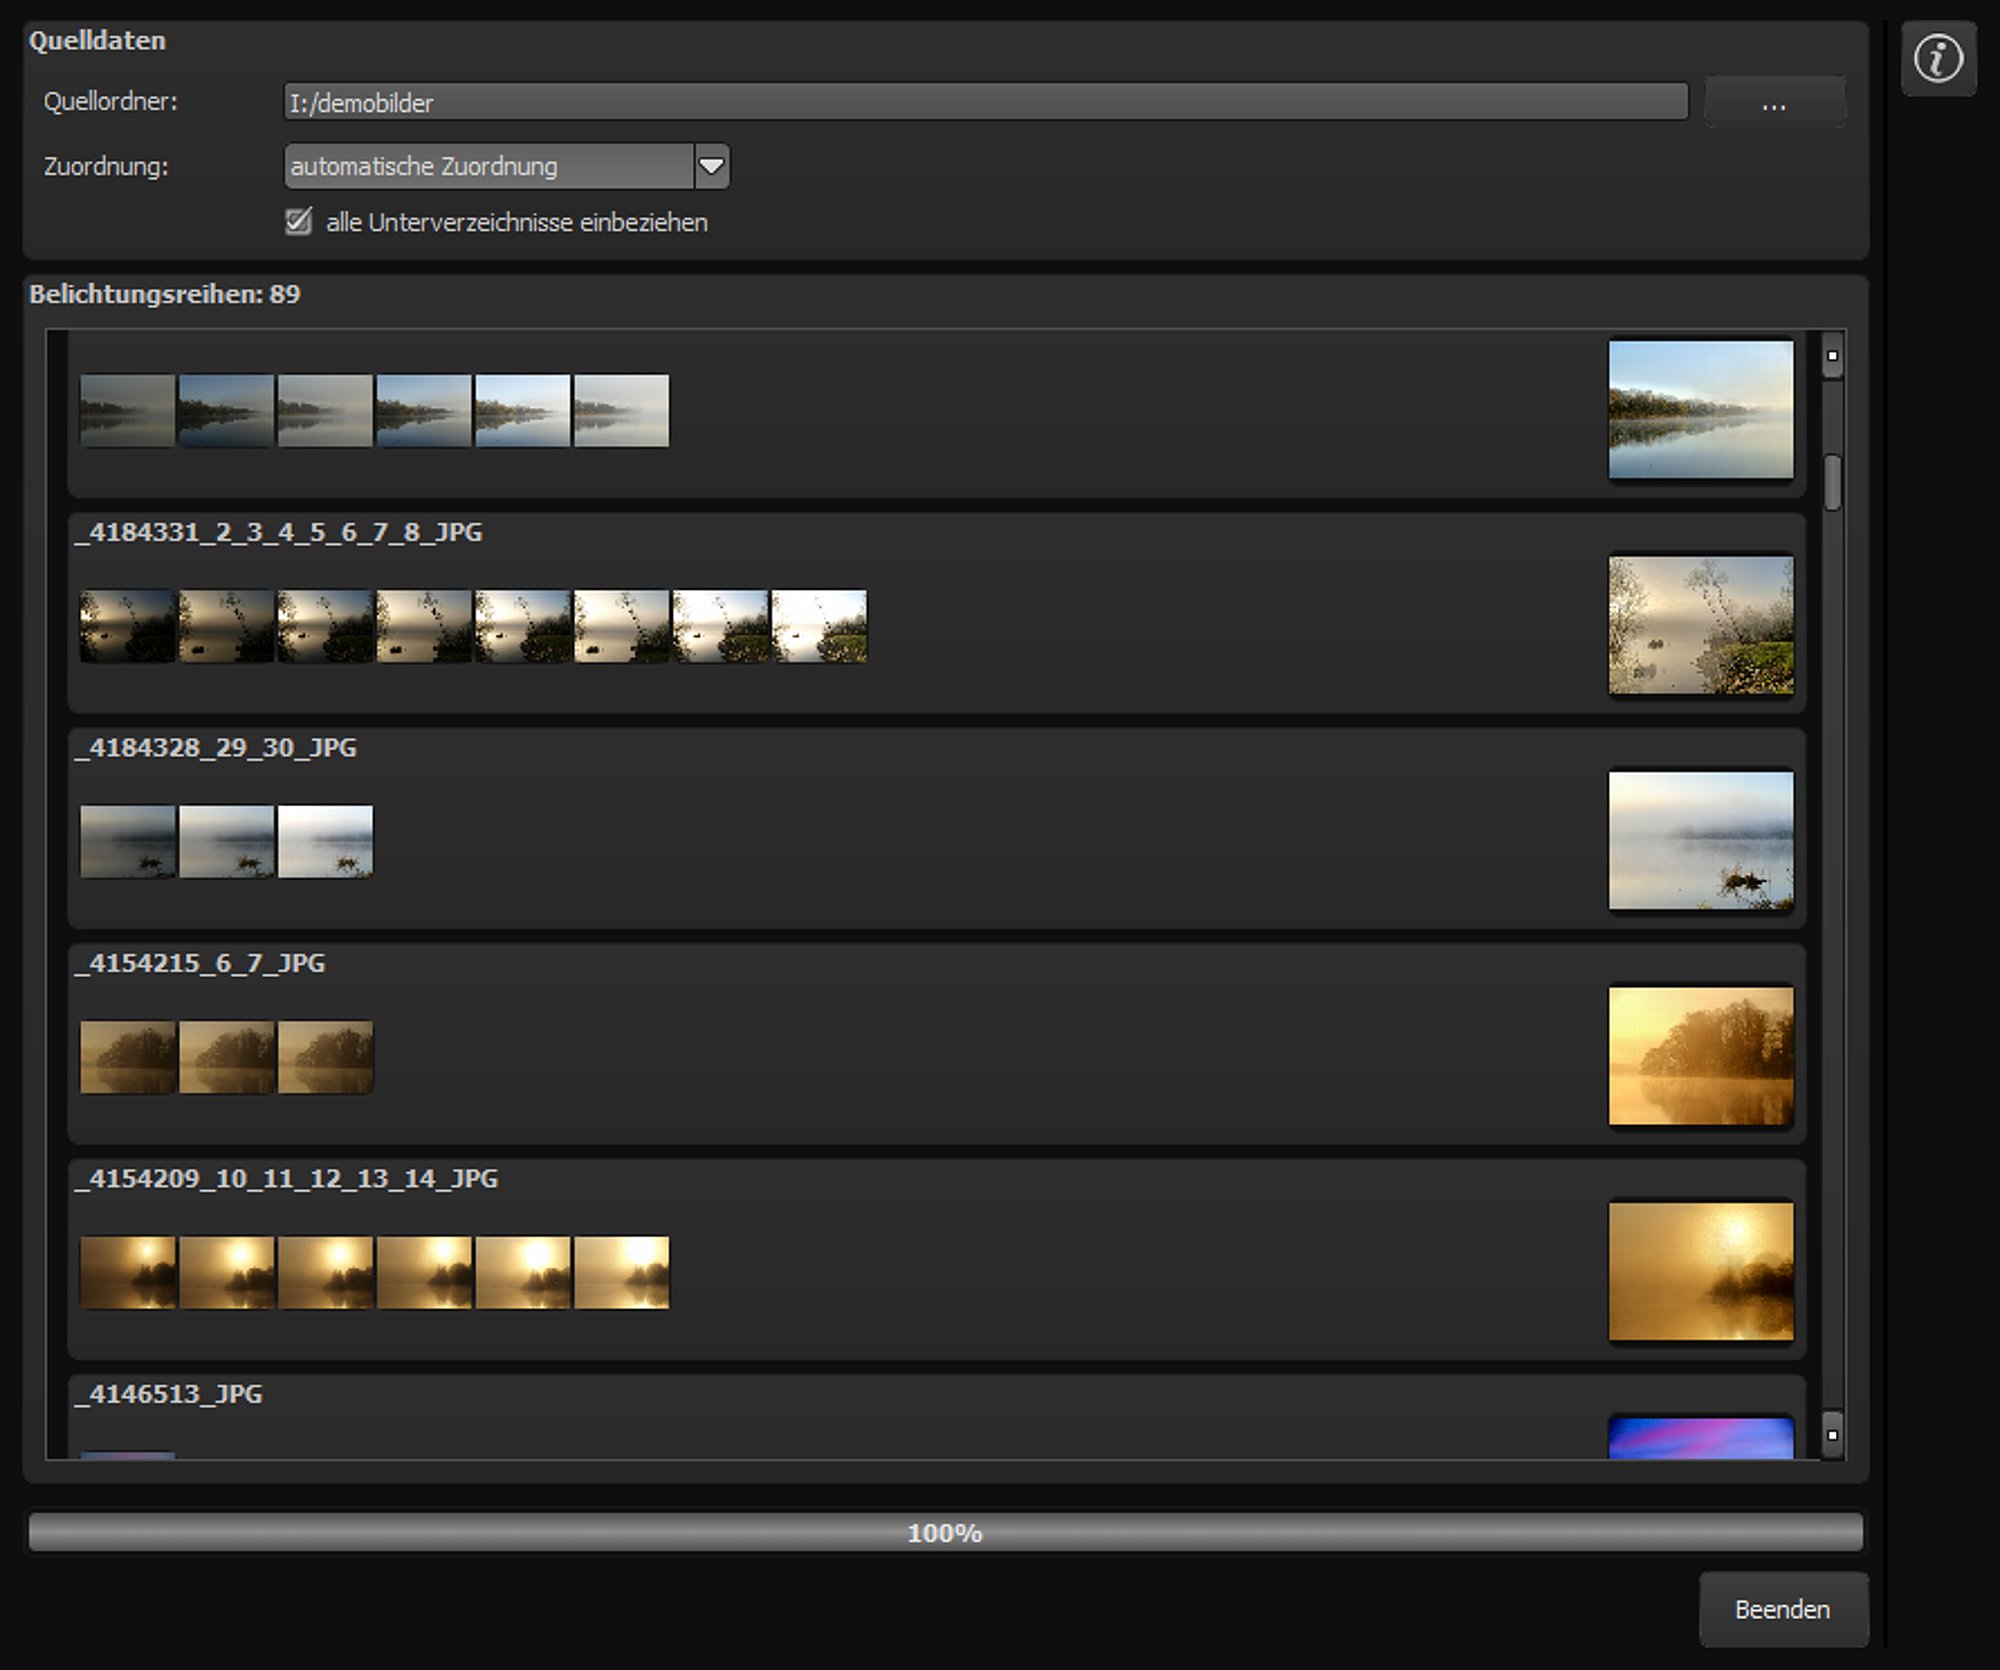Select HDR preview of _4154209 sunrise series
The width and height of the screenshot is (2000, 1670).
pos(1700,1271)
